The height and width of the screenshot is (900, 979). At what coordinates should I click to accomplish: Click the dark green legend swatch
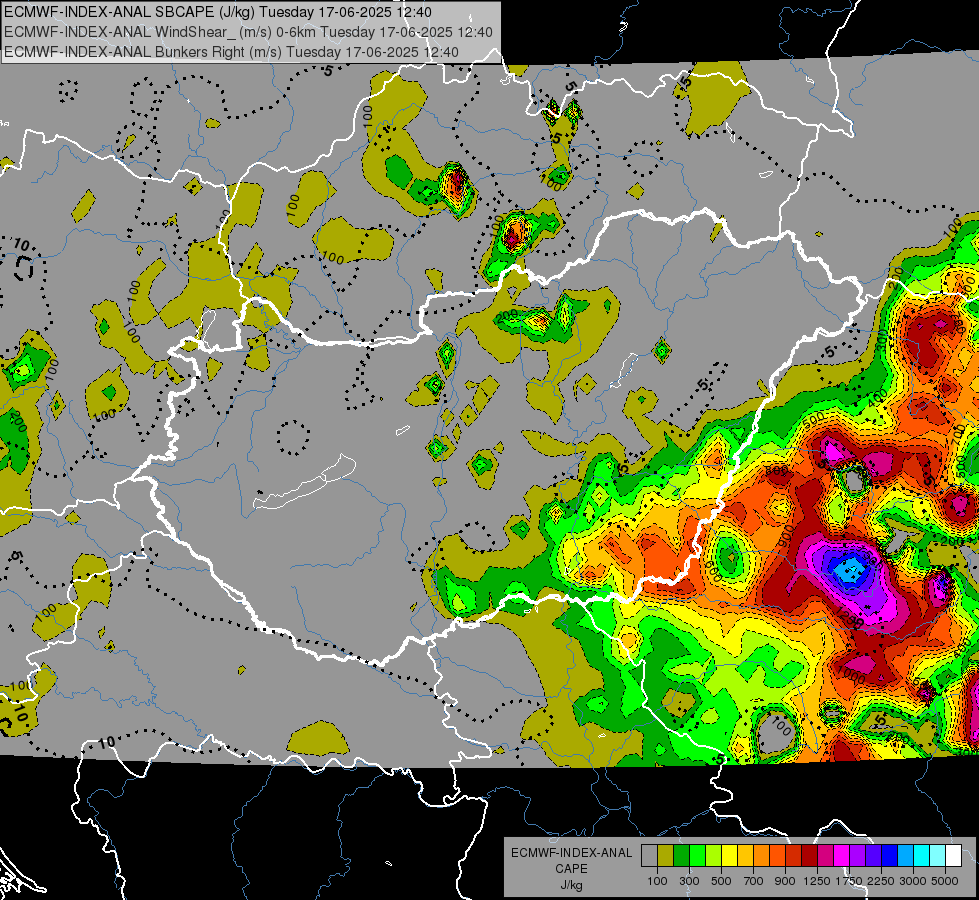(681, 856)
